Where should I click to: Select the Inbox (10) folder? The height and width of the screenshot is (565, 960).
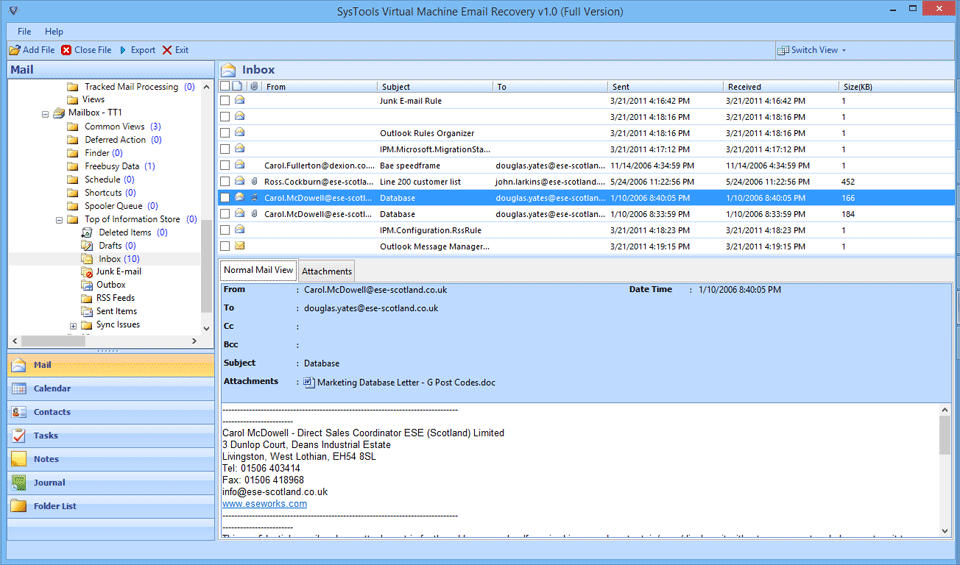tap(119, 259)
